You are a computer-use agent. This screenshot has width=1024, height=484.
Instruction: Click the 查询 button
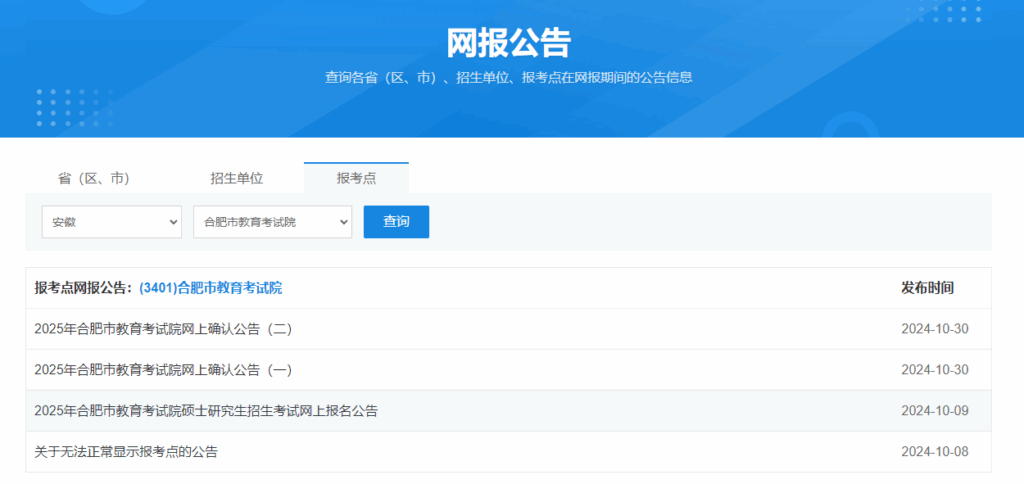pyautogui.click(x=396, y=222)
